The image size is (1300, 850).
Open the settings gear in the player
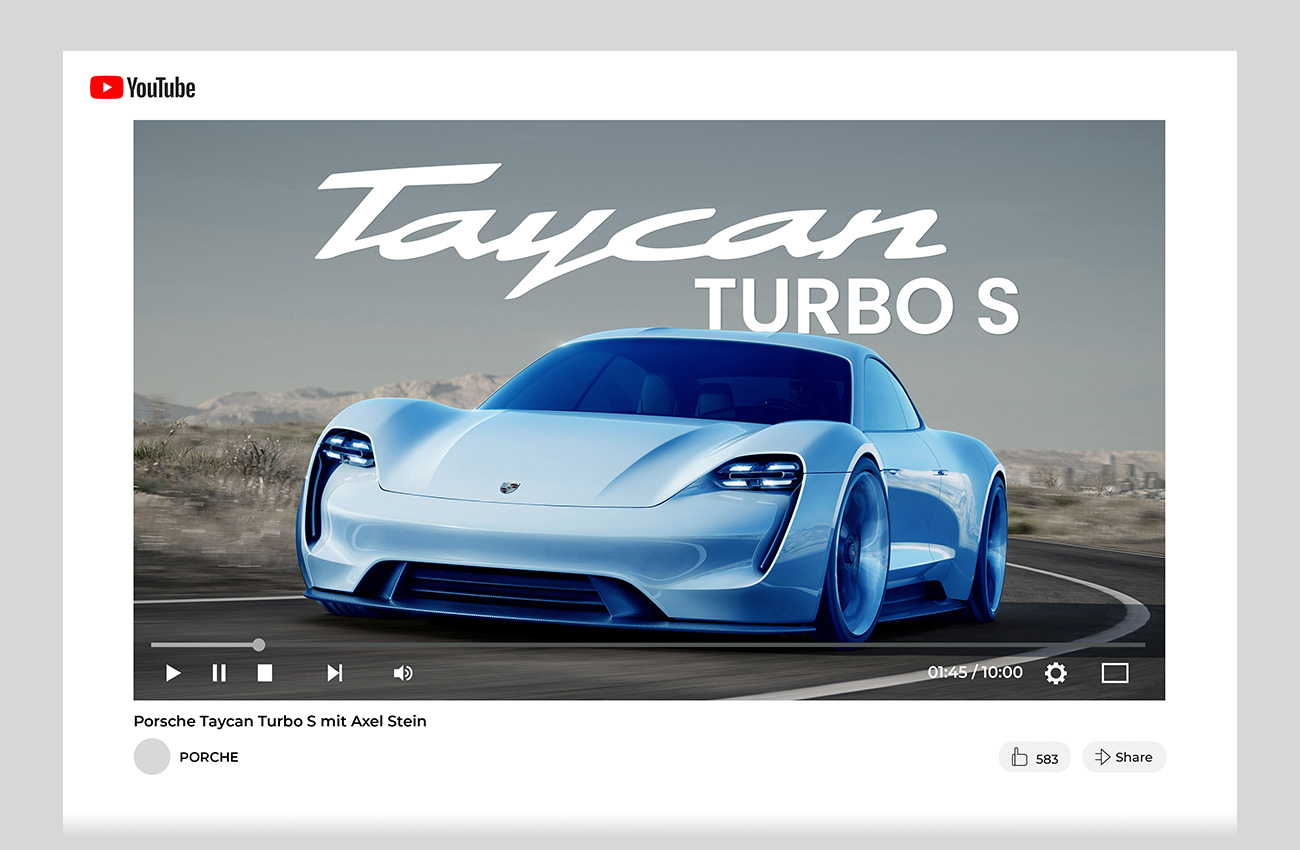click(1055, 673)
